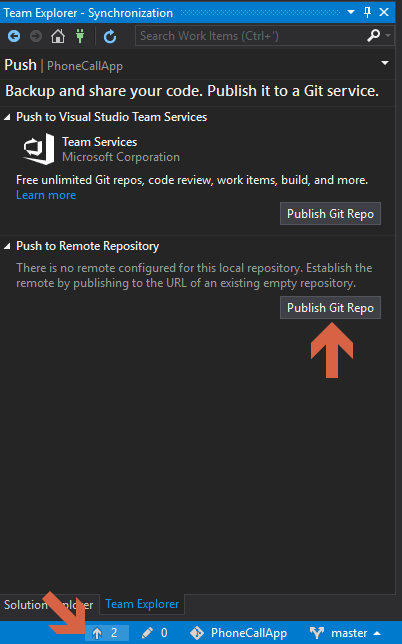The width and height of the screenshot is (402, 644).
Task: Click the pencil pending changes indicator
Action: click(154, 633)
